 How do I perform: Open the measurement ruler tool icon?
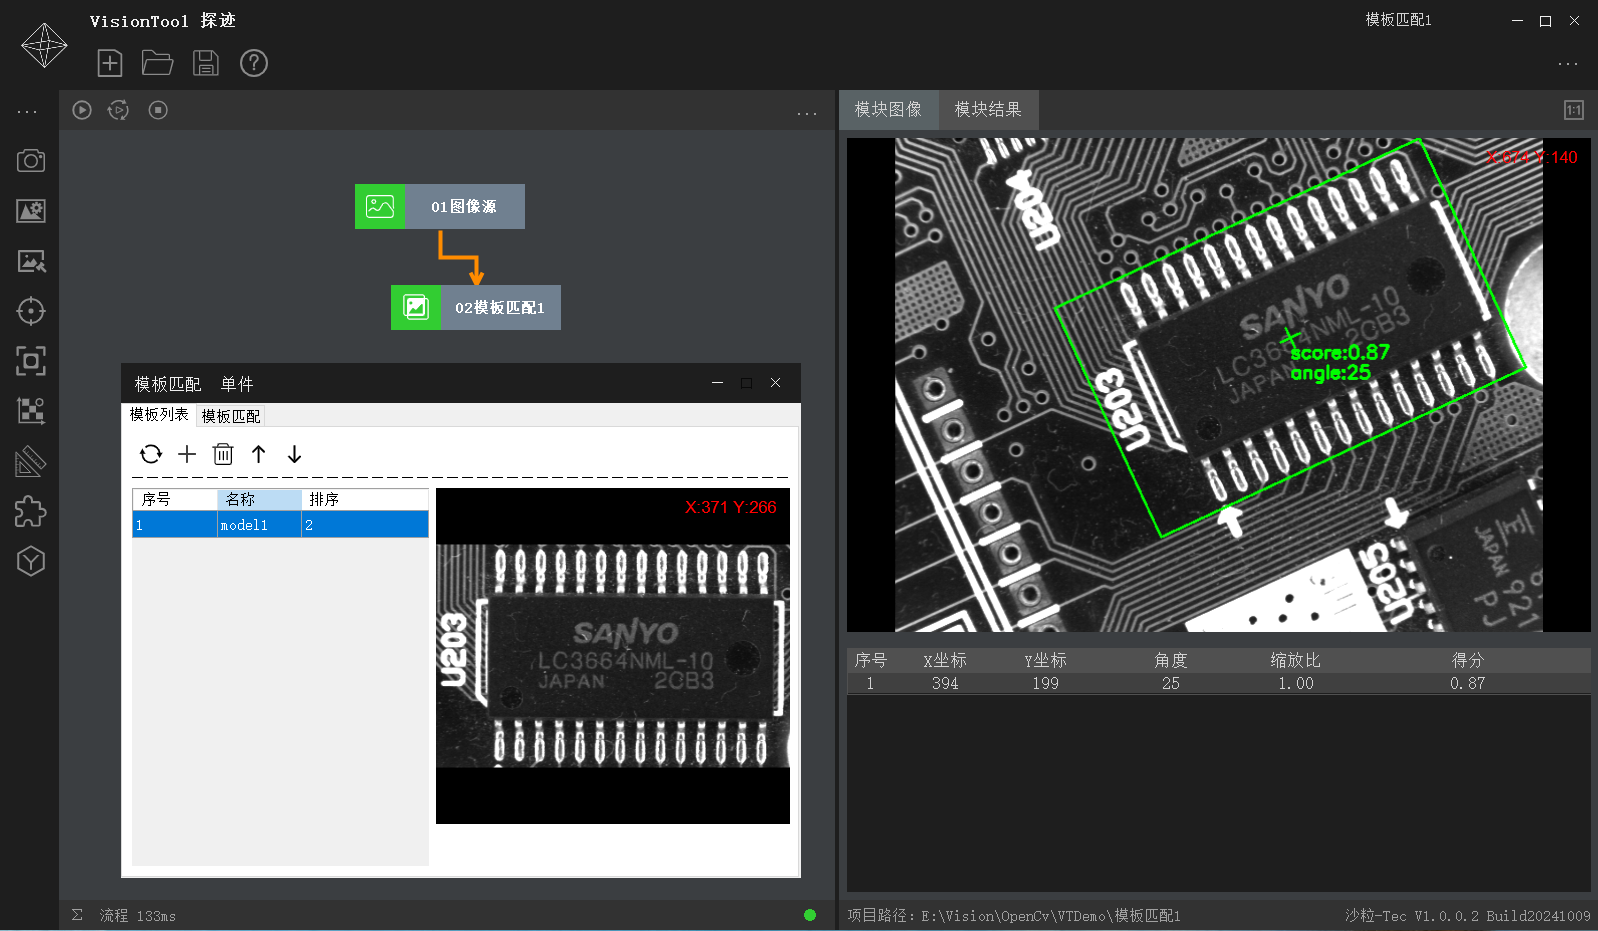tap(31, 461)
